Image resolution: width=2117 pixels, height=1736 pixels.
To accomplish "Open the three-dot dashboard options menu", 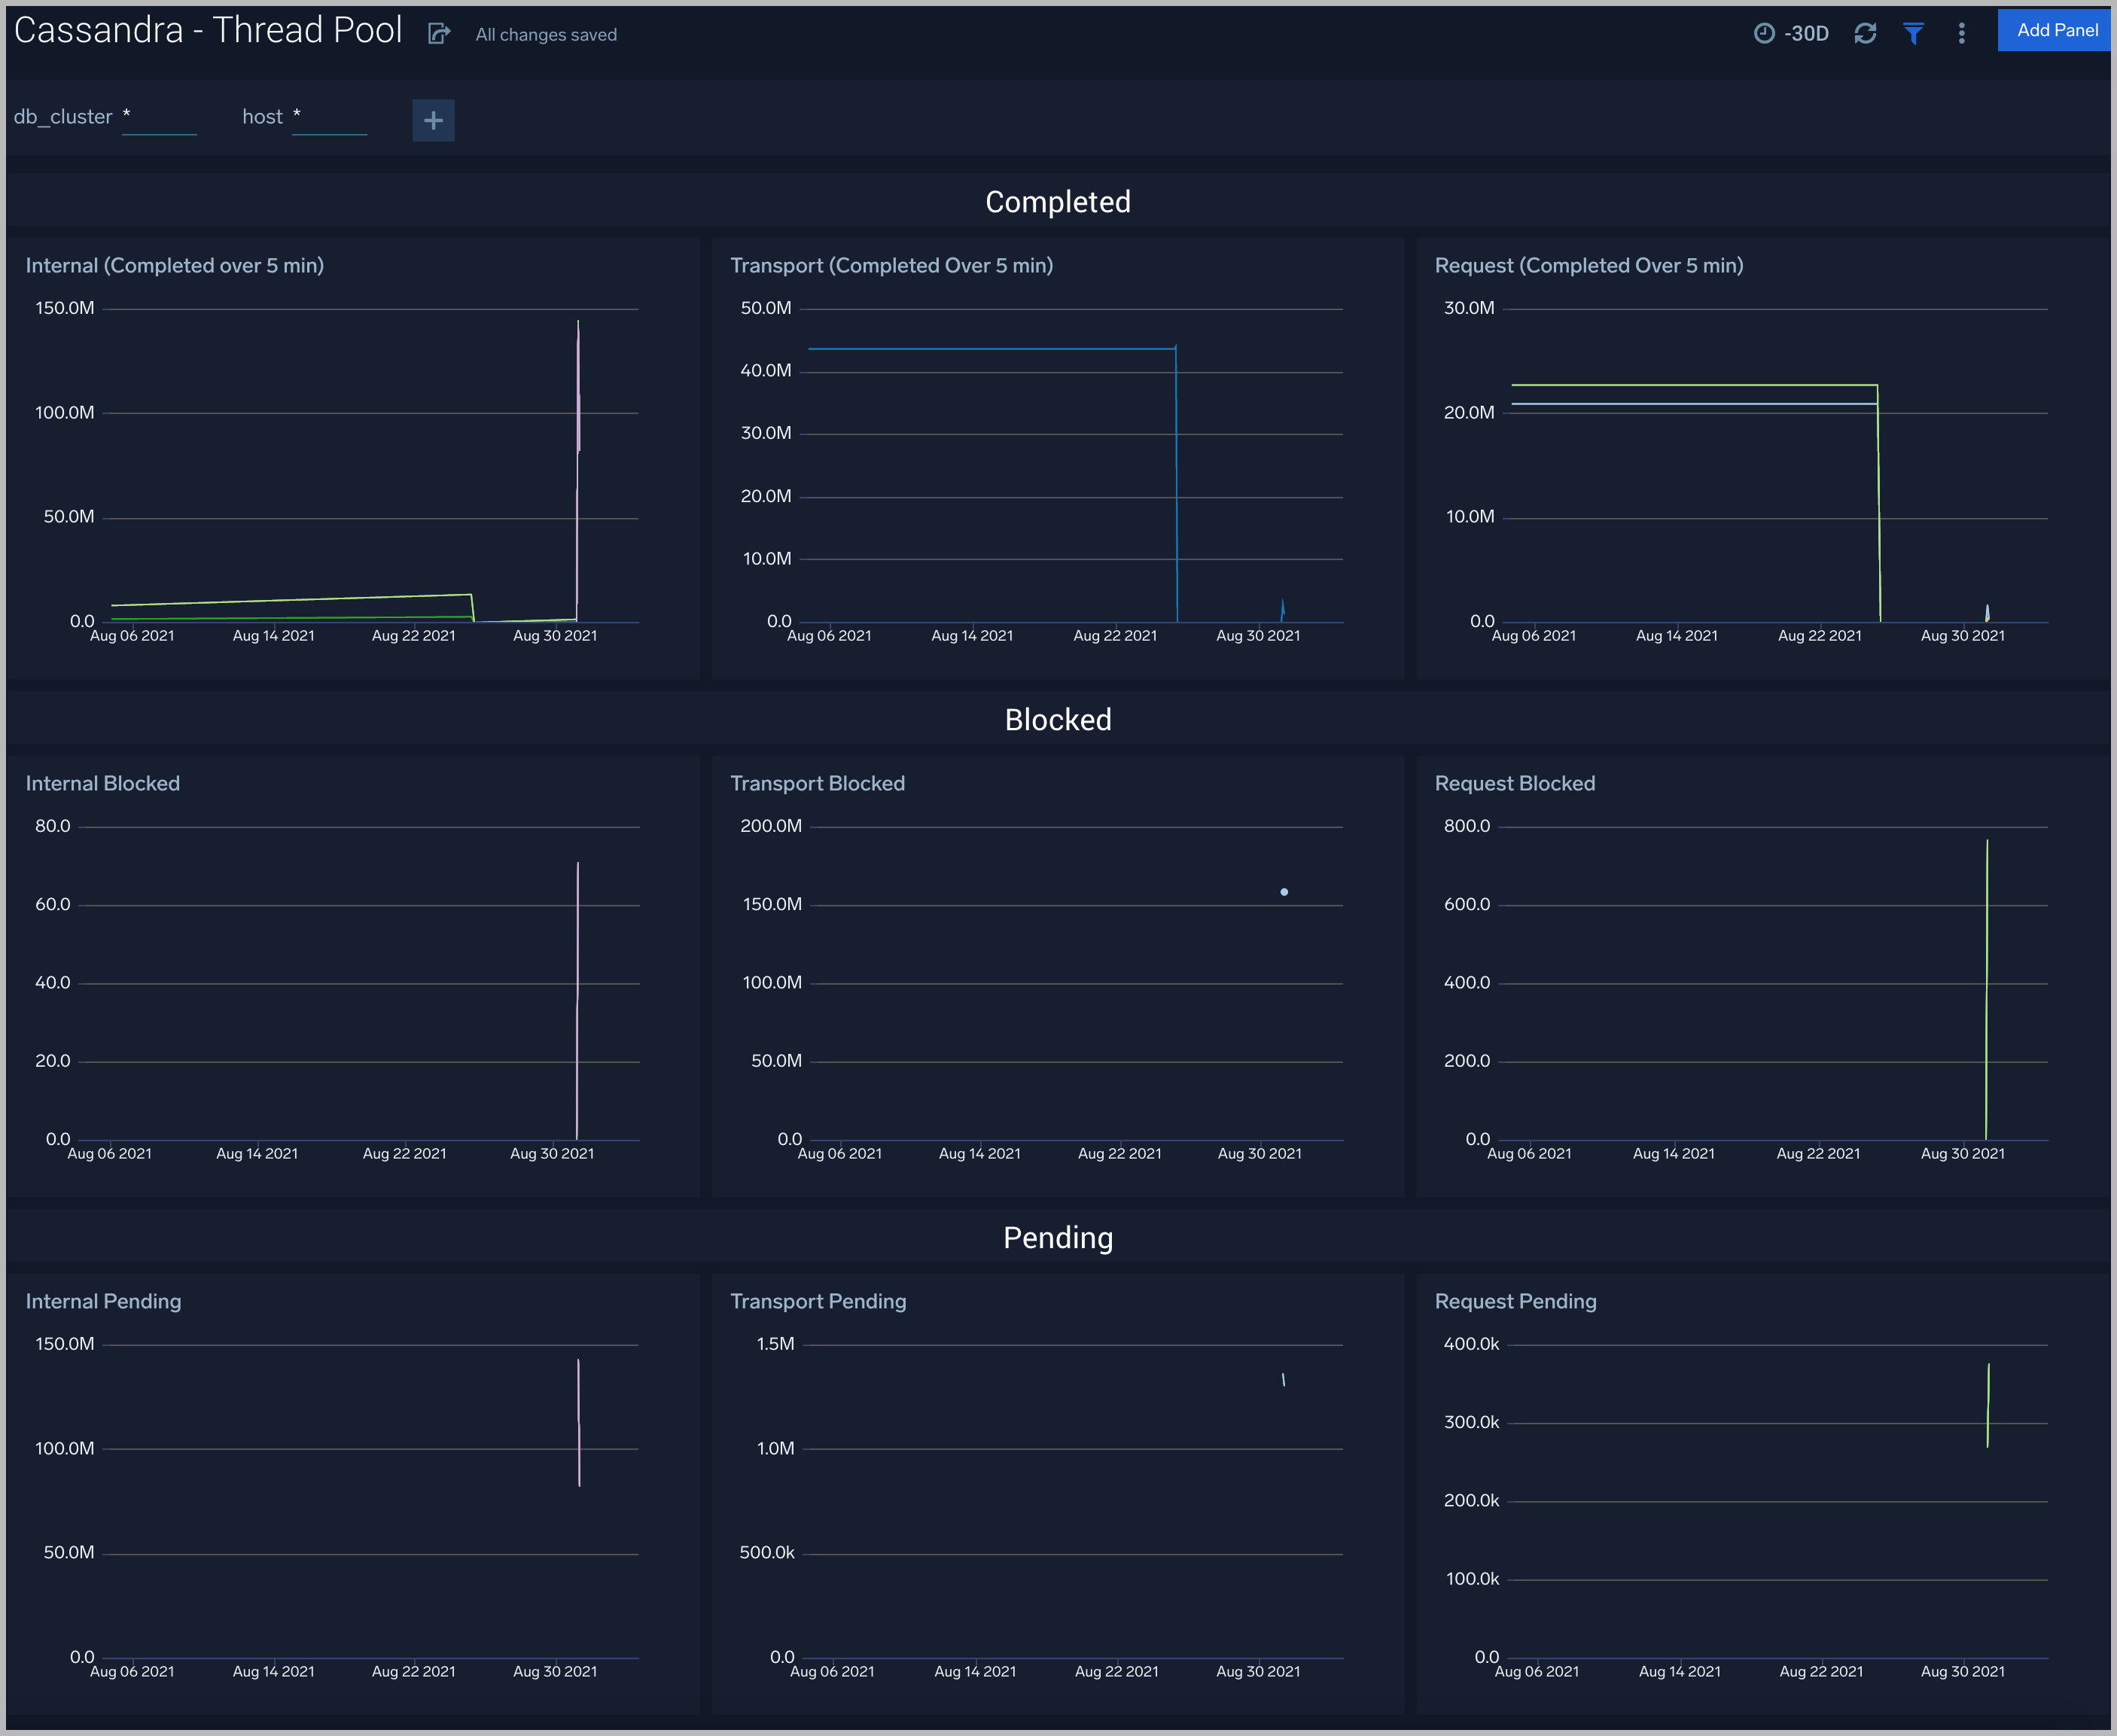I will pos(1961,33).
